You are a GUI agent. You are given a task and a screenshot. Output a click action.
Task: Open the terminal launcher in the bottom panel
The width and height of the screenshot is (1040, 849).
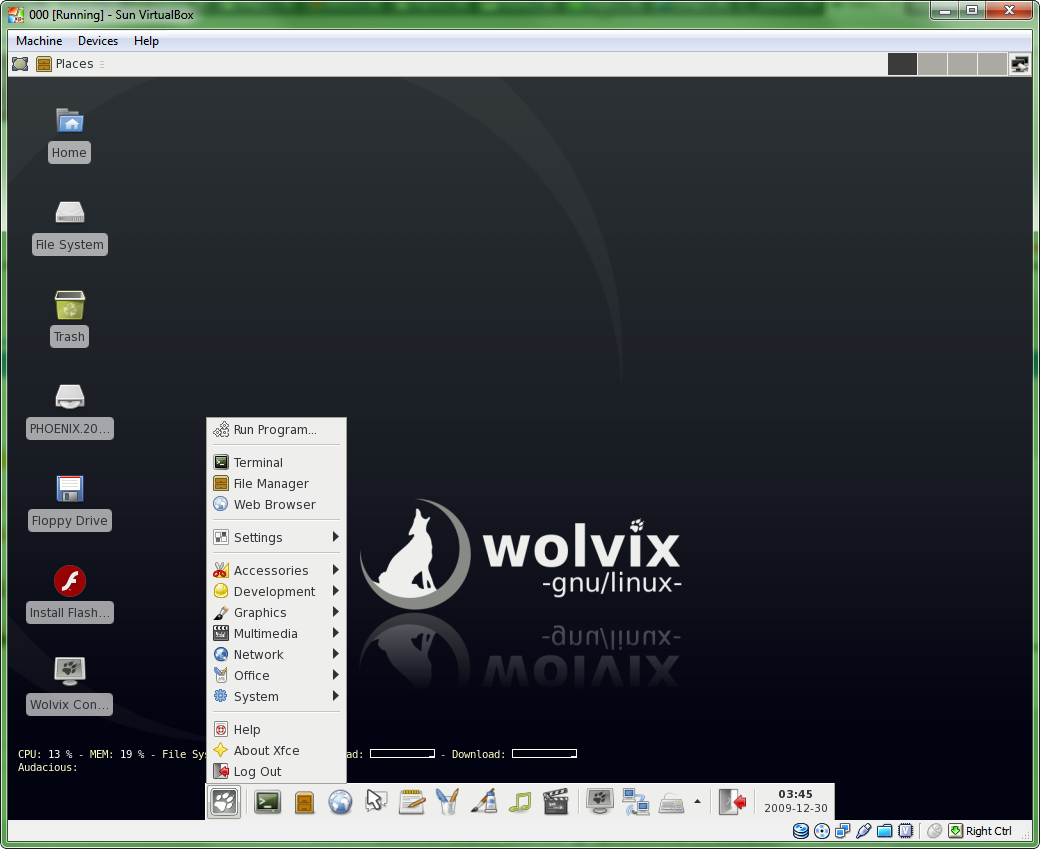tap(267, 801)
